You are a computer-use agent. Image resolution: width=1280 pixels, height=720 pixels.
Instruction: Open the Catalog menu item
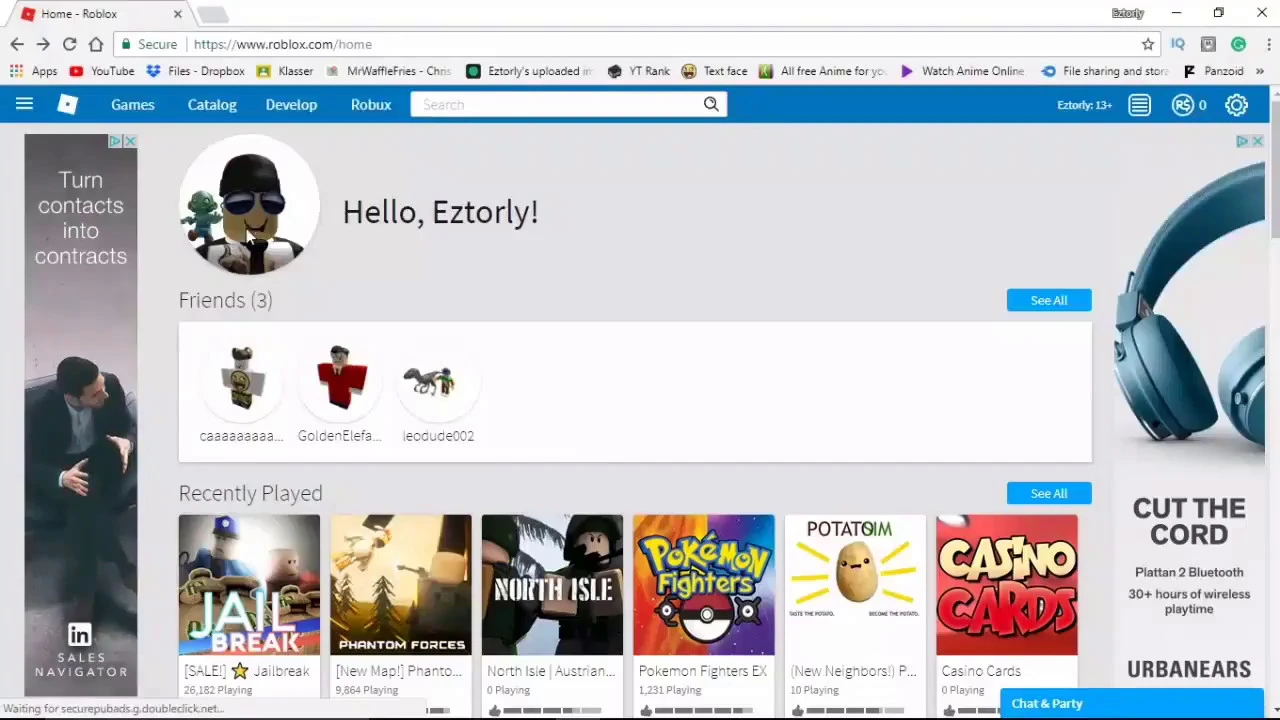[x=212, y=104]
